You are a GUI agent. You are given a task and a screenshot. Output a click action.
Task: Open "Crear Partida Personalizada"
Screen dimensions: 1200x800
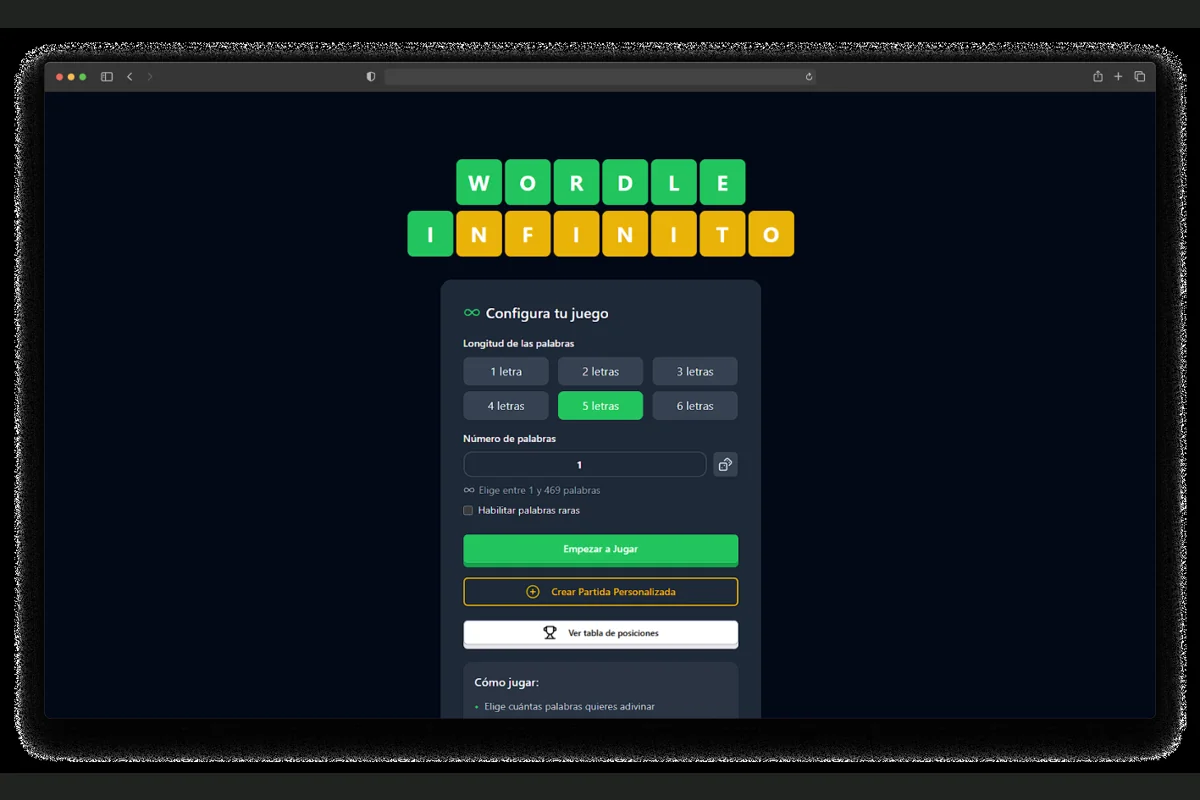pos(601,592)
